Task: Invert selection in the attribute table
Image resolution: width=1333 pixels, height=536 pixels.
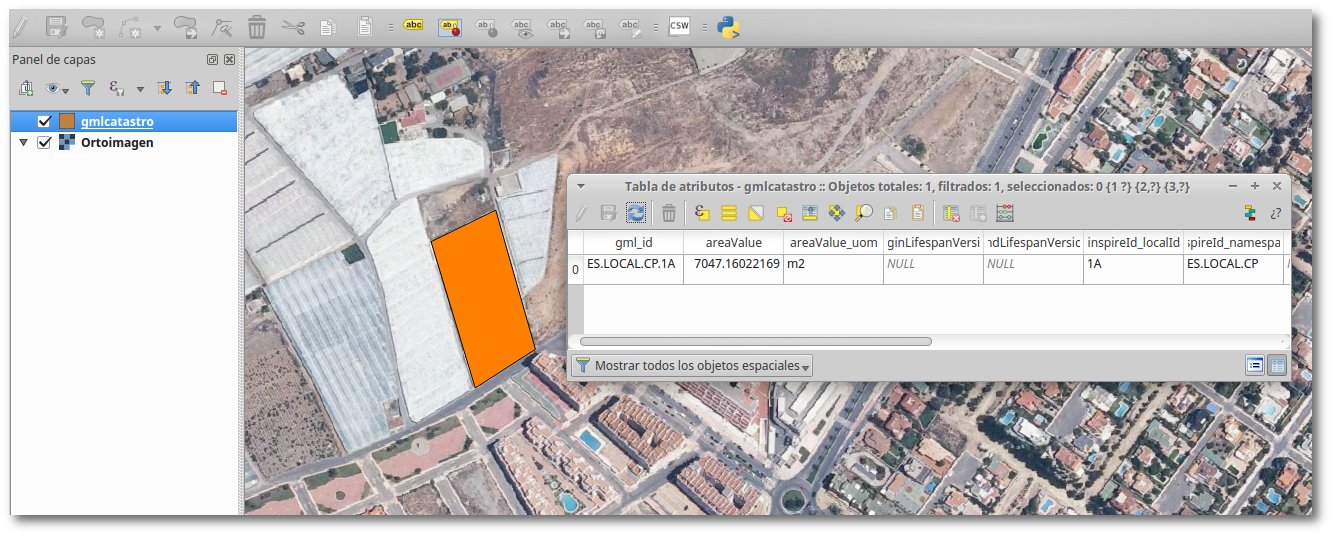Action: coord(756,213)
